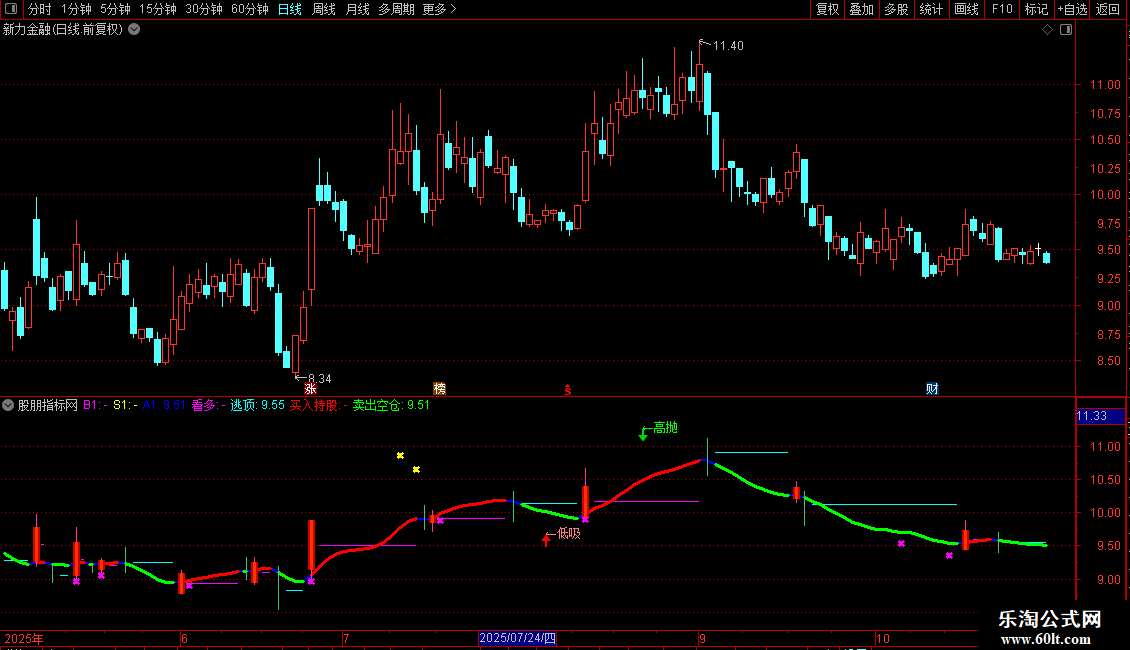Toggle the side panel icon on main chart

click(1066, 30)
